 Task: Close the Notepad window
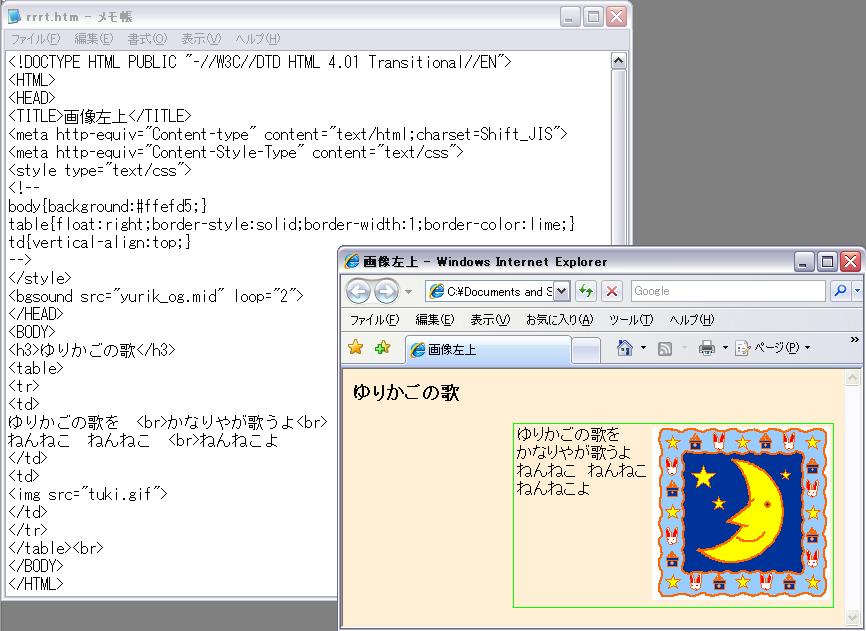point(616,17)
